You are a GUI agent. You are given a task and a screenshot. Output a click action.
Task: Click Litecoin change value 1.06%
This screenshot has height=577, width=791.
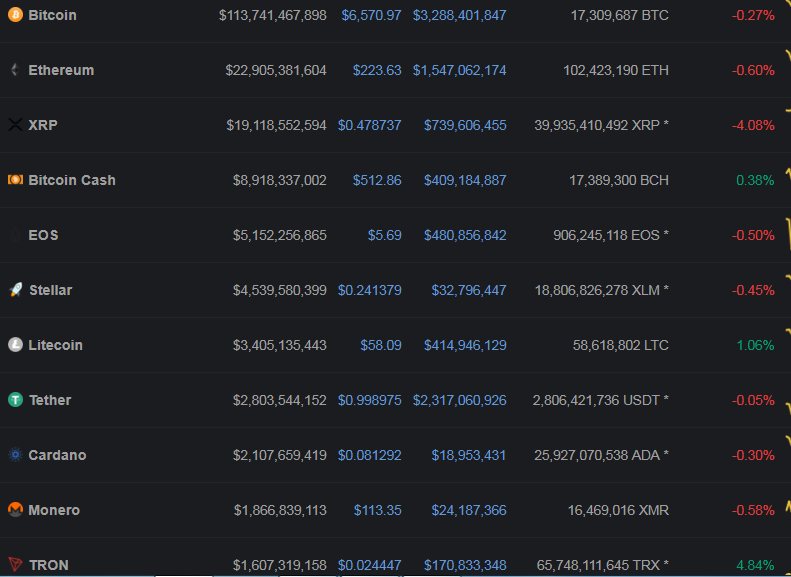click(x=755, y=345)
